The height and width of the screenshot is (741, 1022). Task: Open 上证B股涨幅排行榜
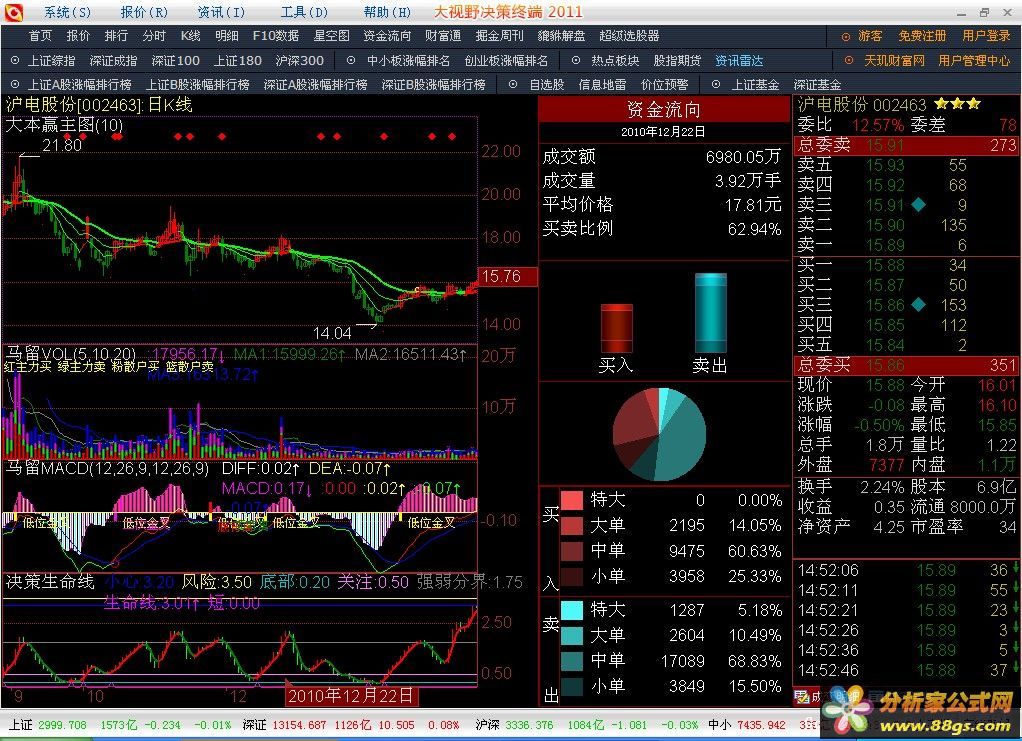tap(197, 85)
